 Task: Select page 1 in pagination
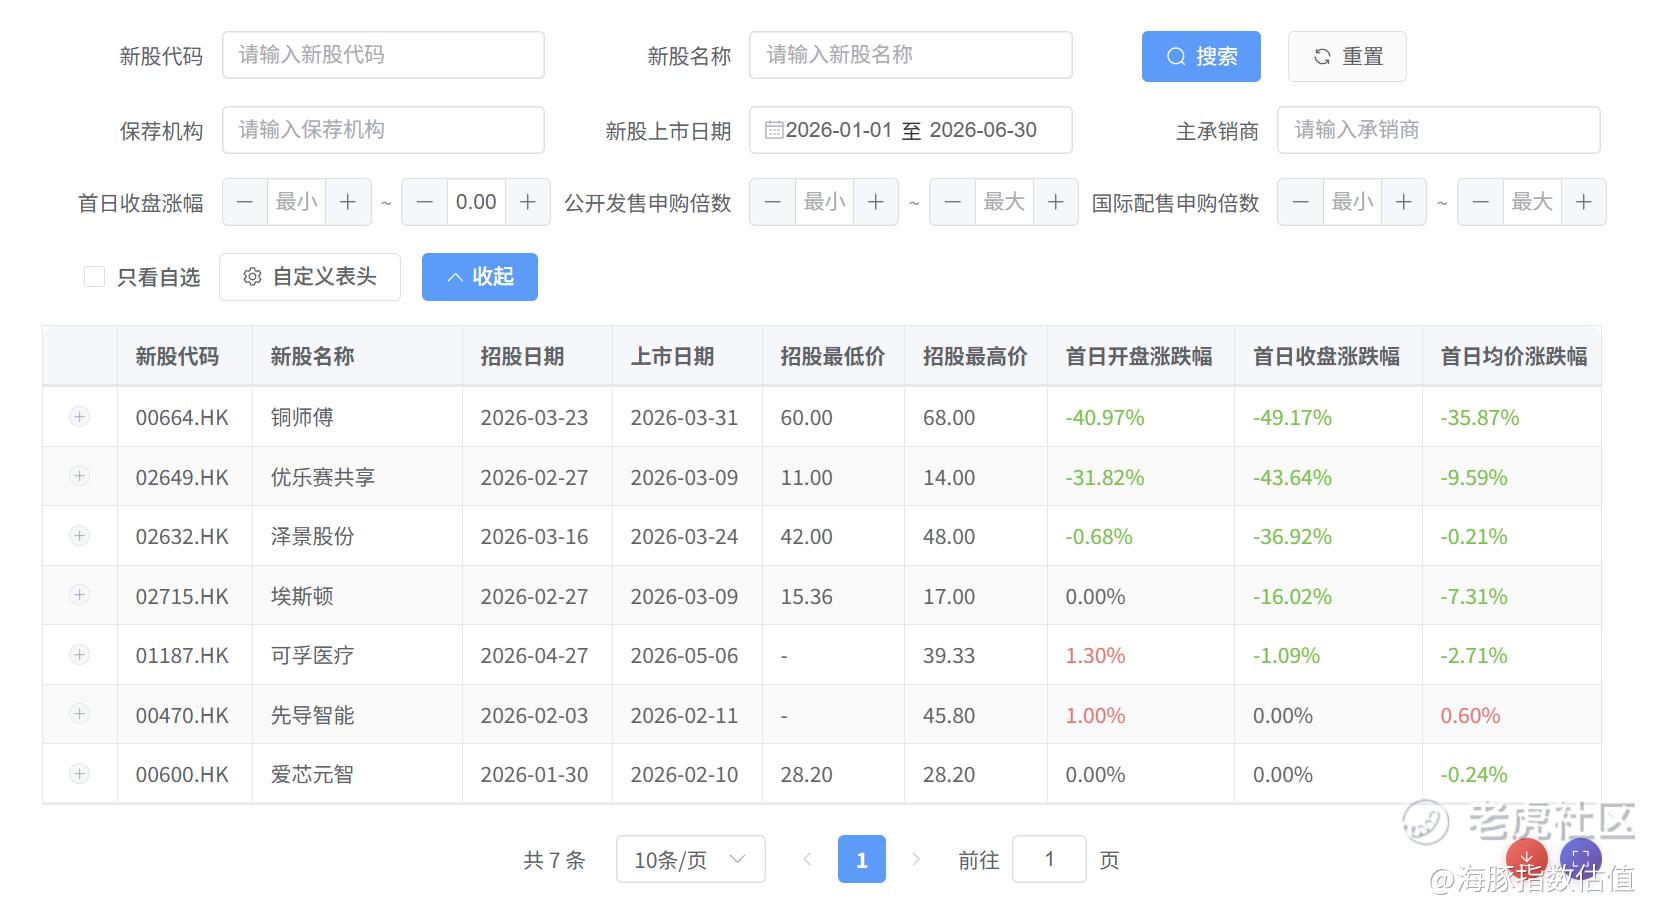click(862, 859)
